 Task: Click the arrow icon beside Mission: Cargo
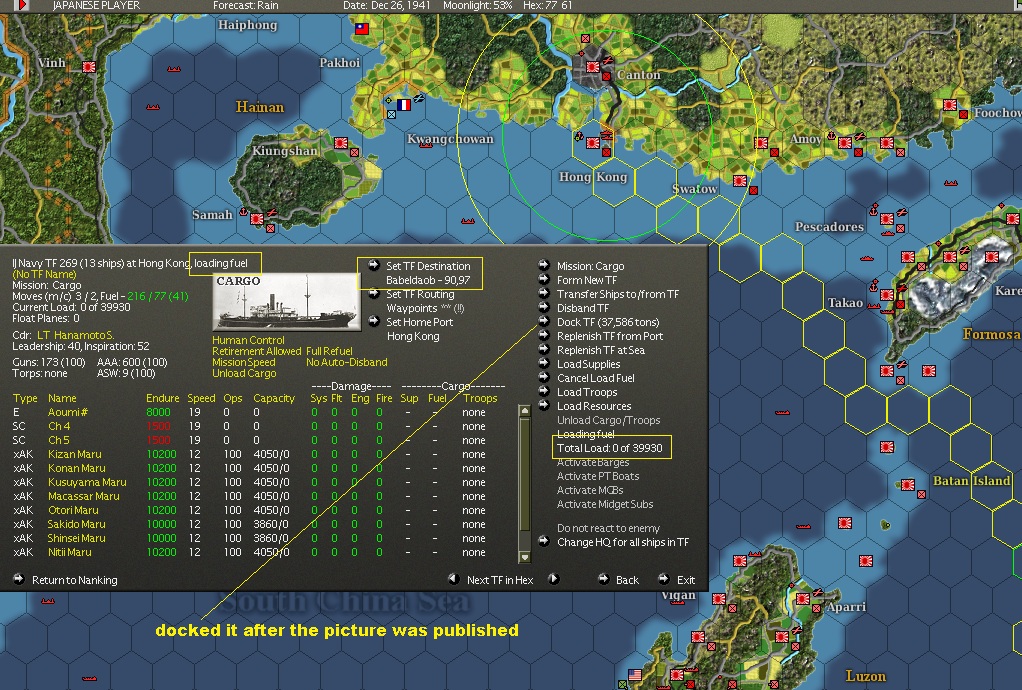pyautogui.click(x=544, y=265)
